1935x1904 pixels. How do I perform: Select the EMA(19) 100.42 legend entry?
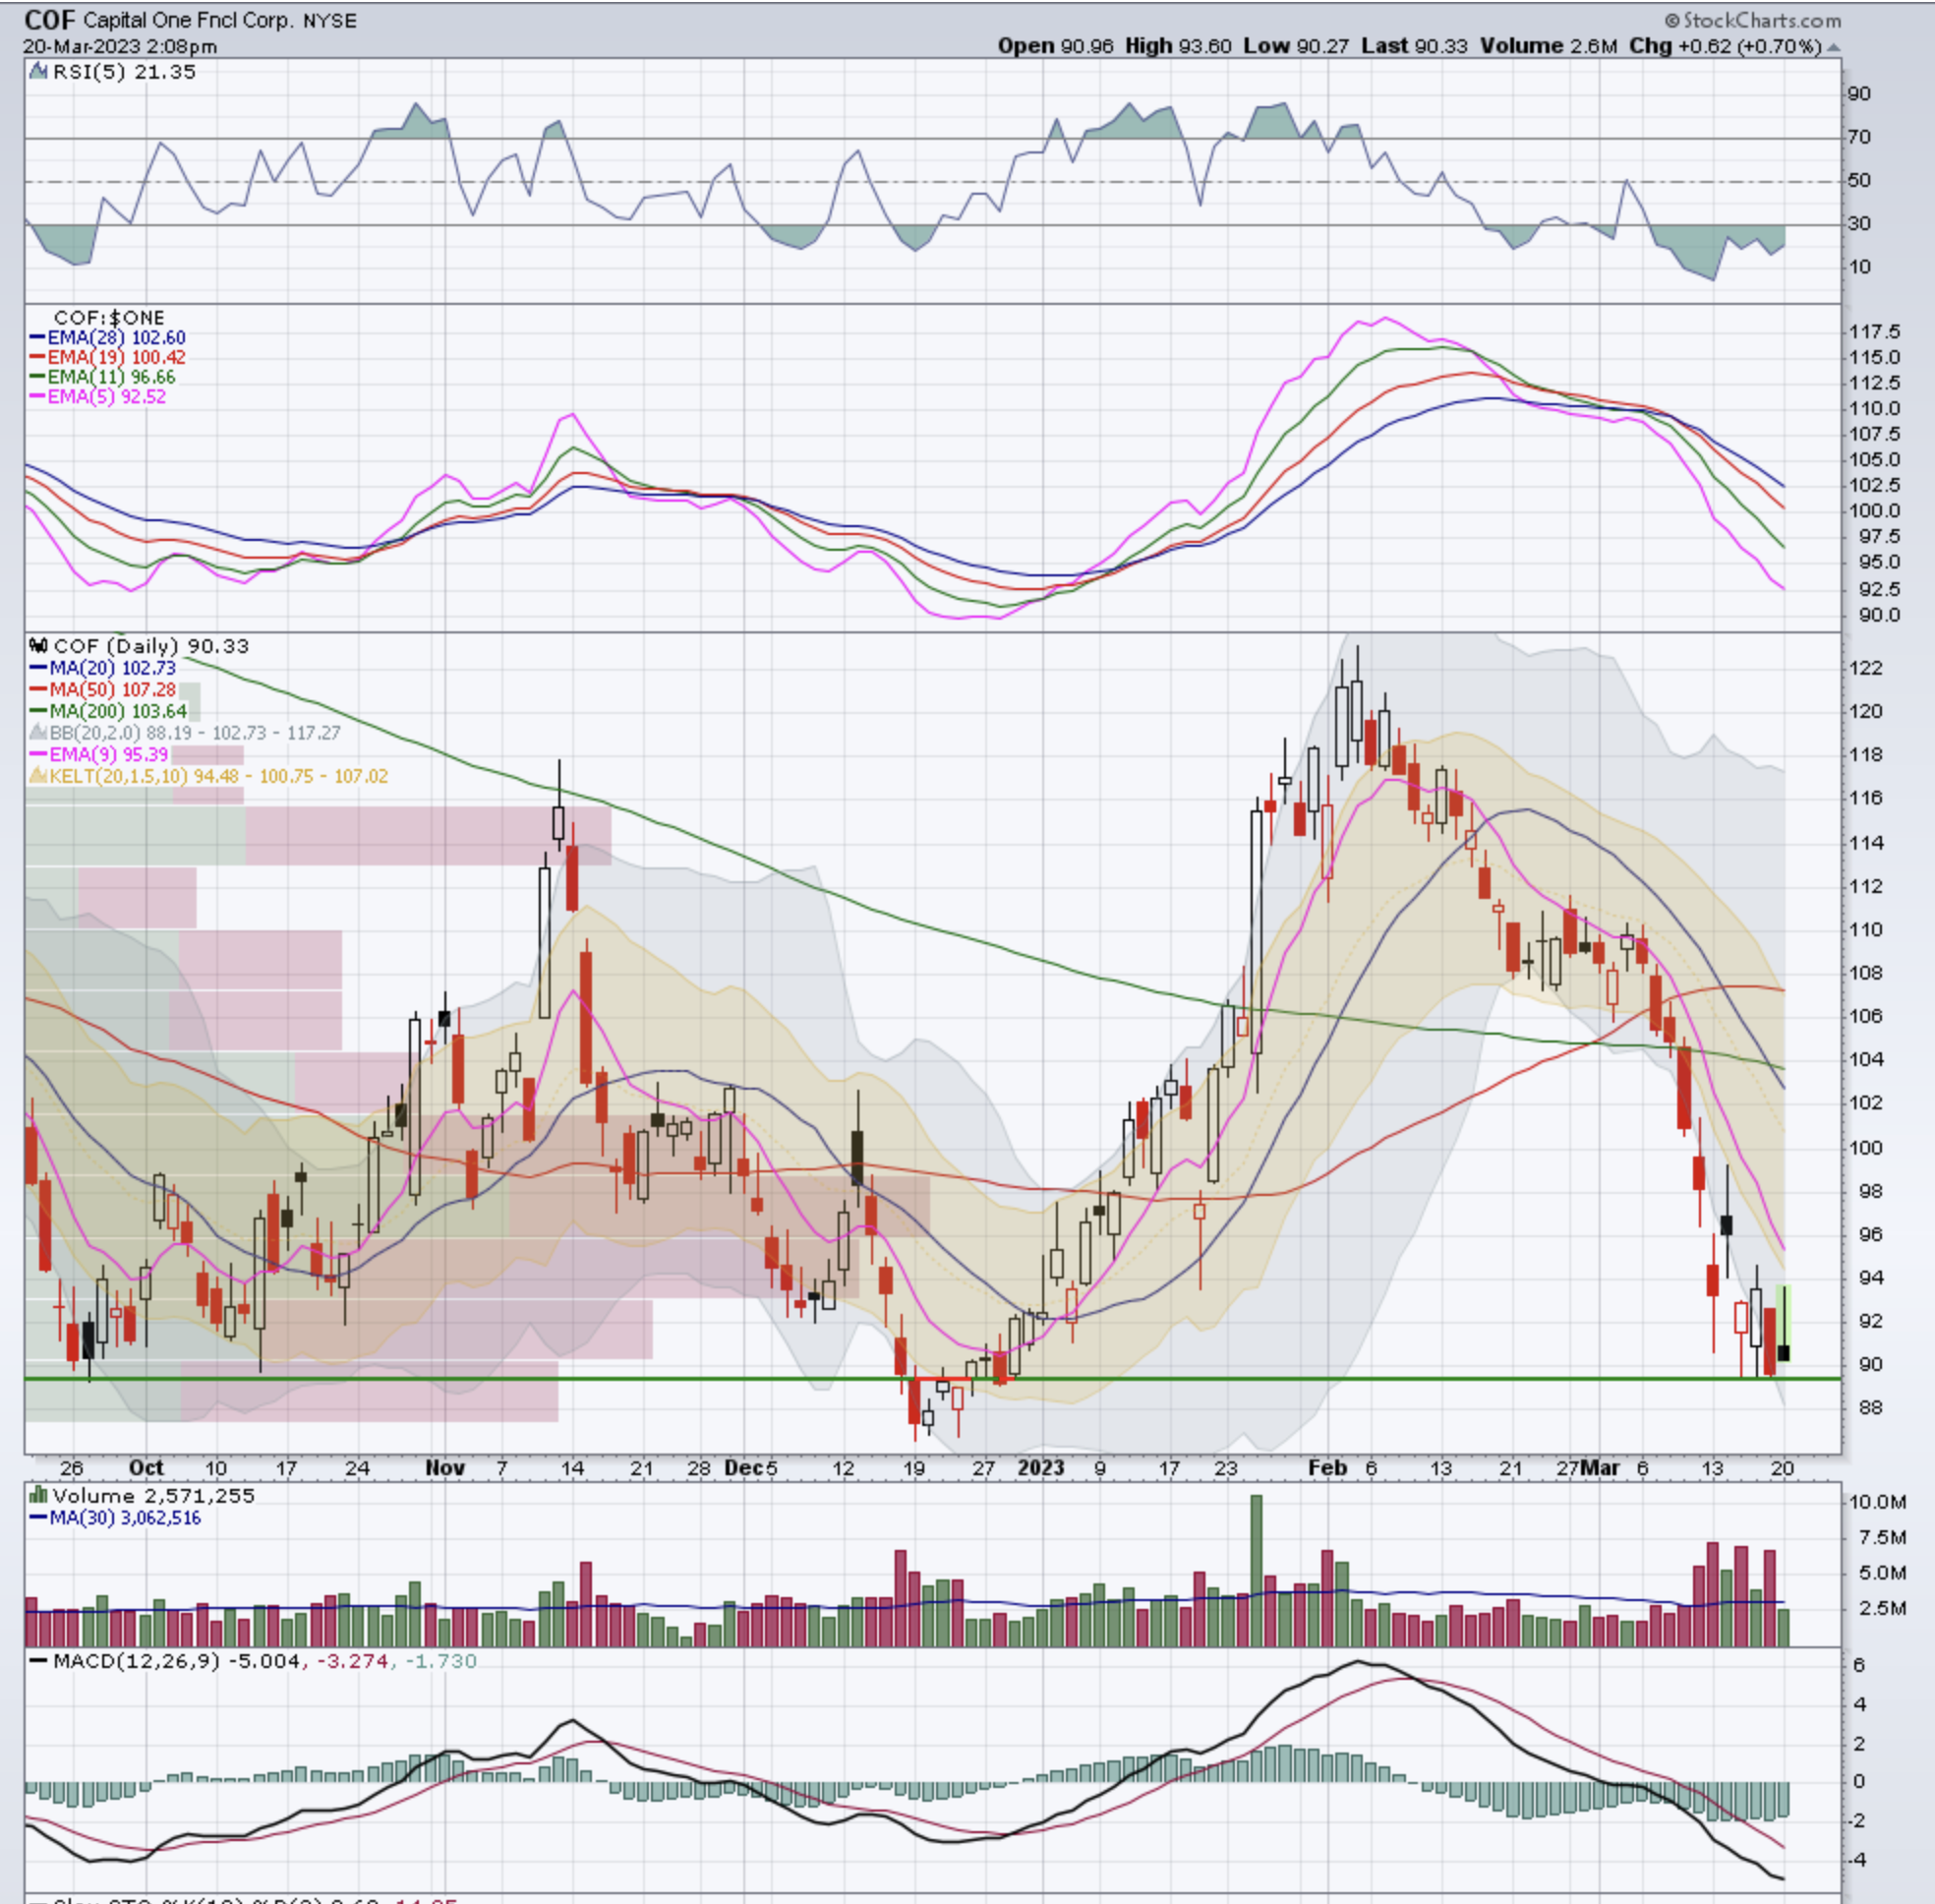coord(108,357)
